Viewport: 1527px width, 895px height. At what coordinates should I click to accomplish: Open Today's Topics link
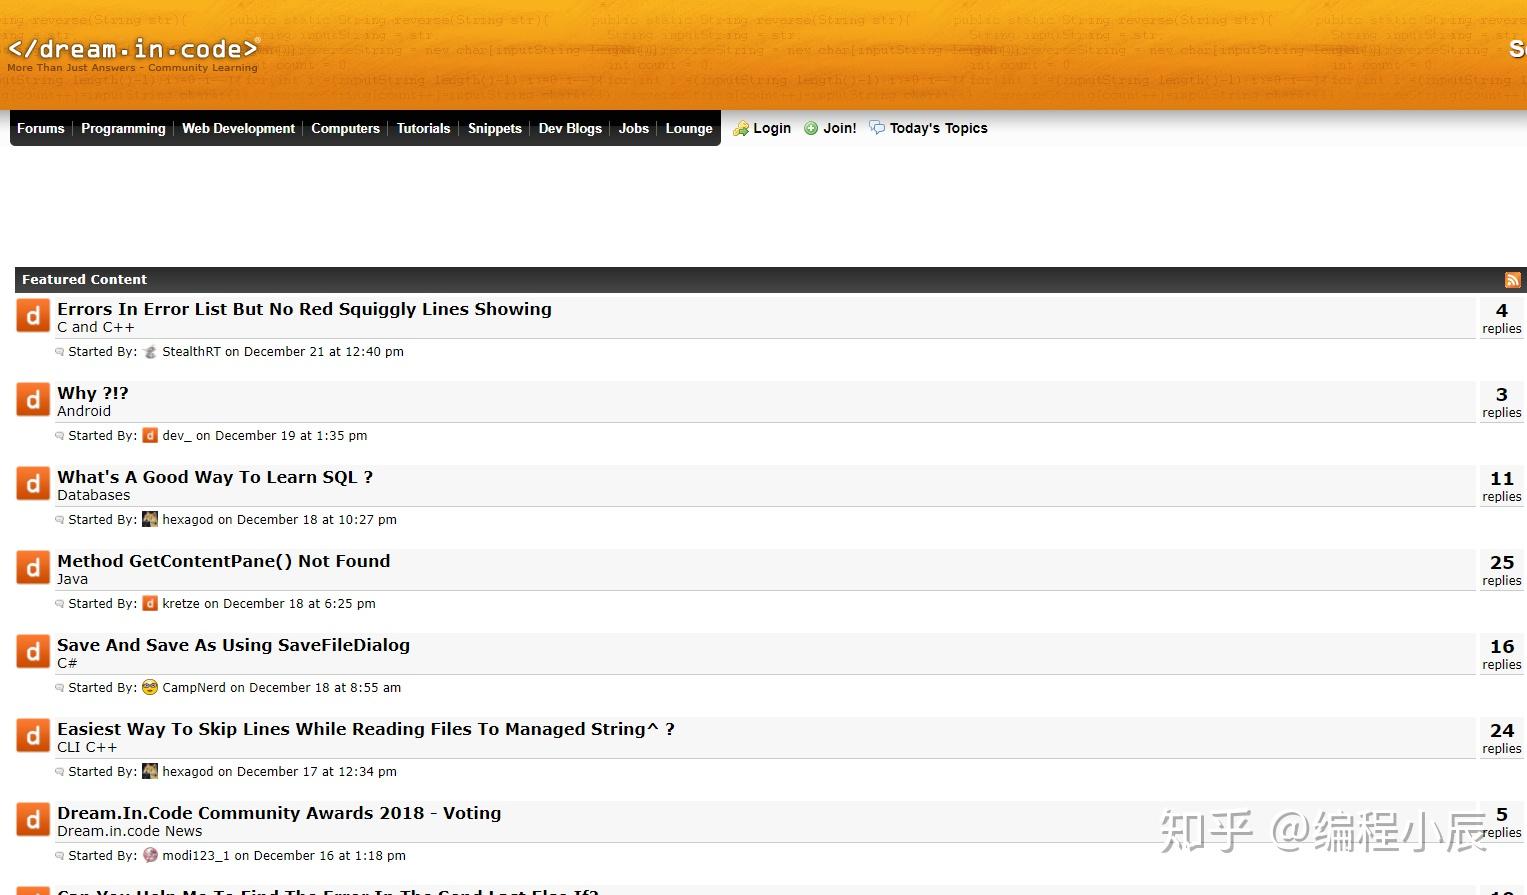click(939, 128)
